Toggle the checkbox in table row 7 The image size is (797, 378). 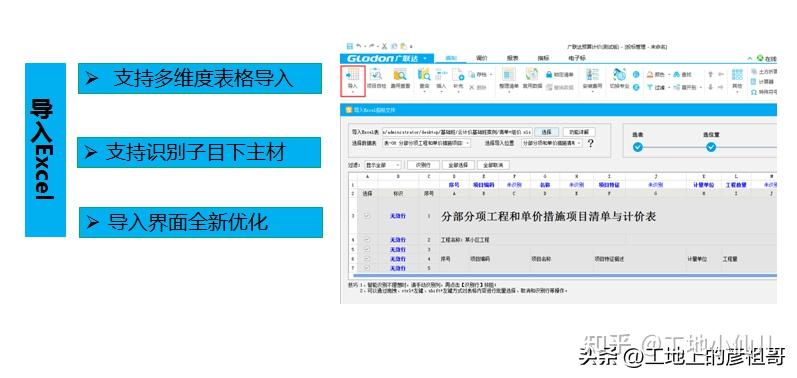(367, 268)
